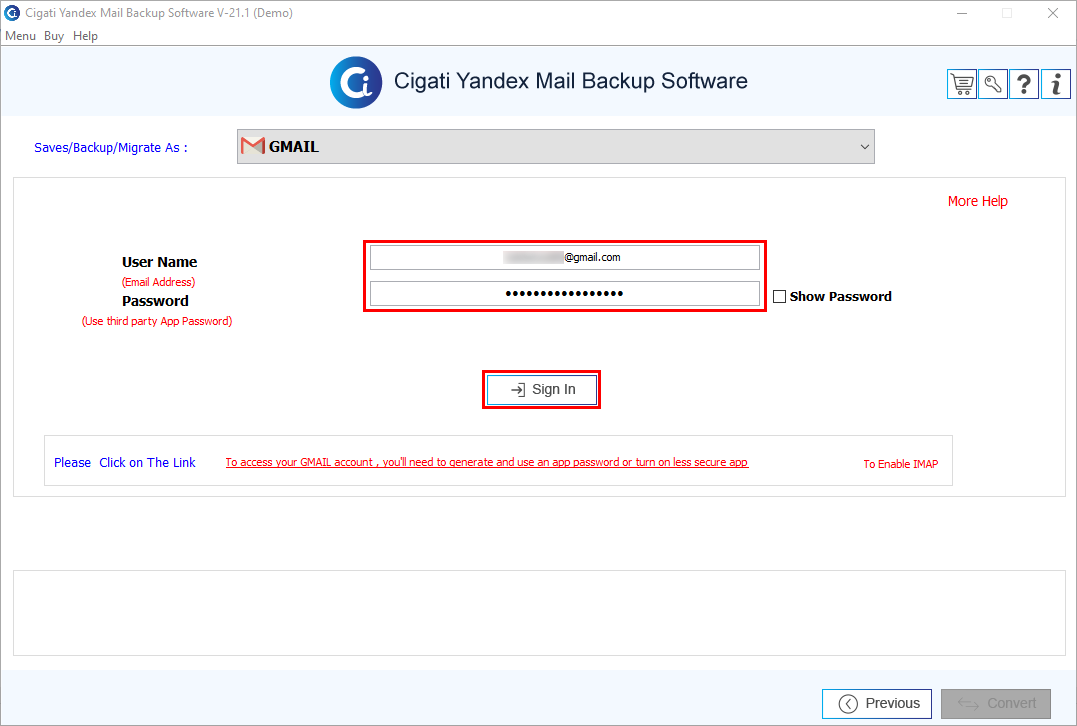Click the Sign In button
The height and width of the screenshot is (726, 1077).
coord(542,389)
